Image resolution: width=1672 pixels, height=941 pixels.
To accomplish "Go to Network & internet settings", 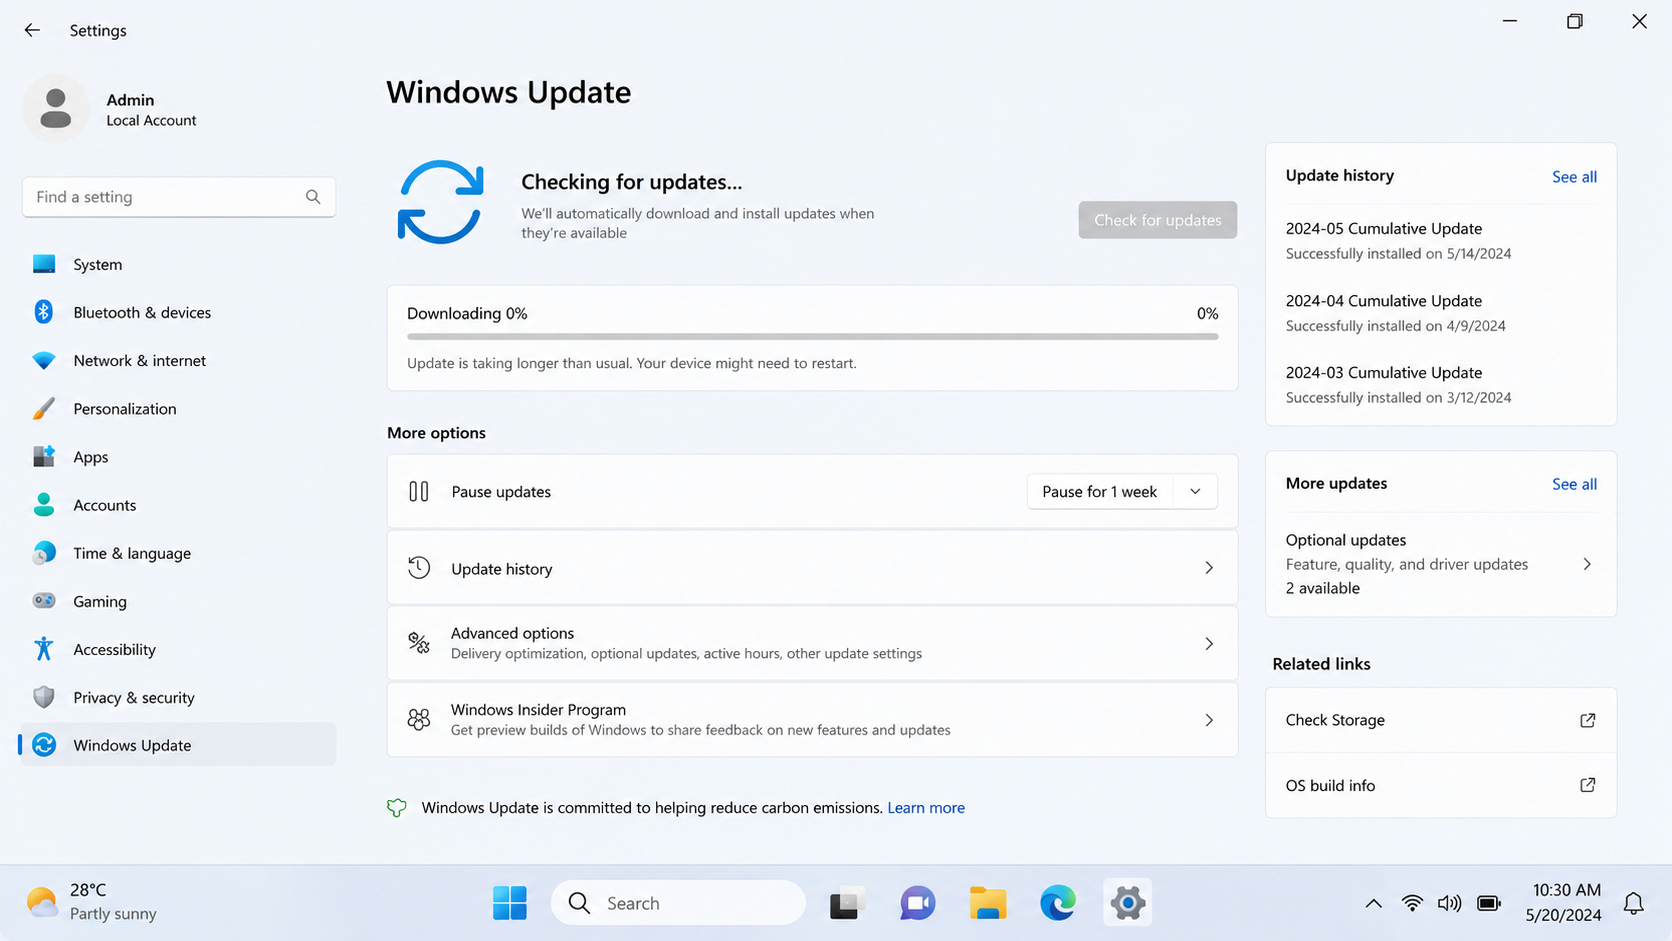I will tap(178, 360).
